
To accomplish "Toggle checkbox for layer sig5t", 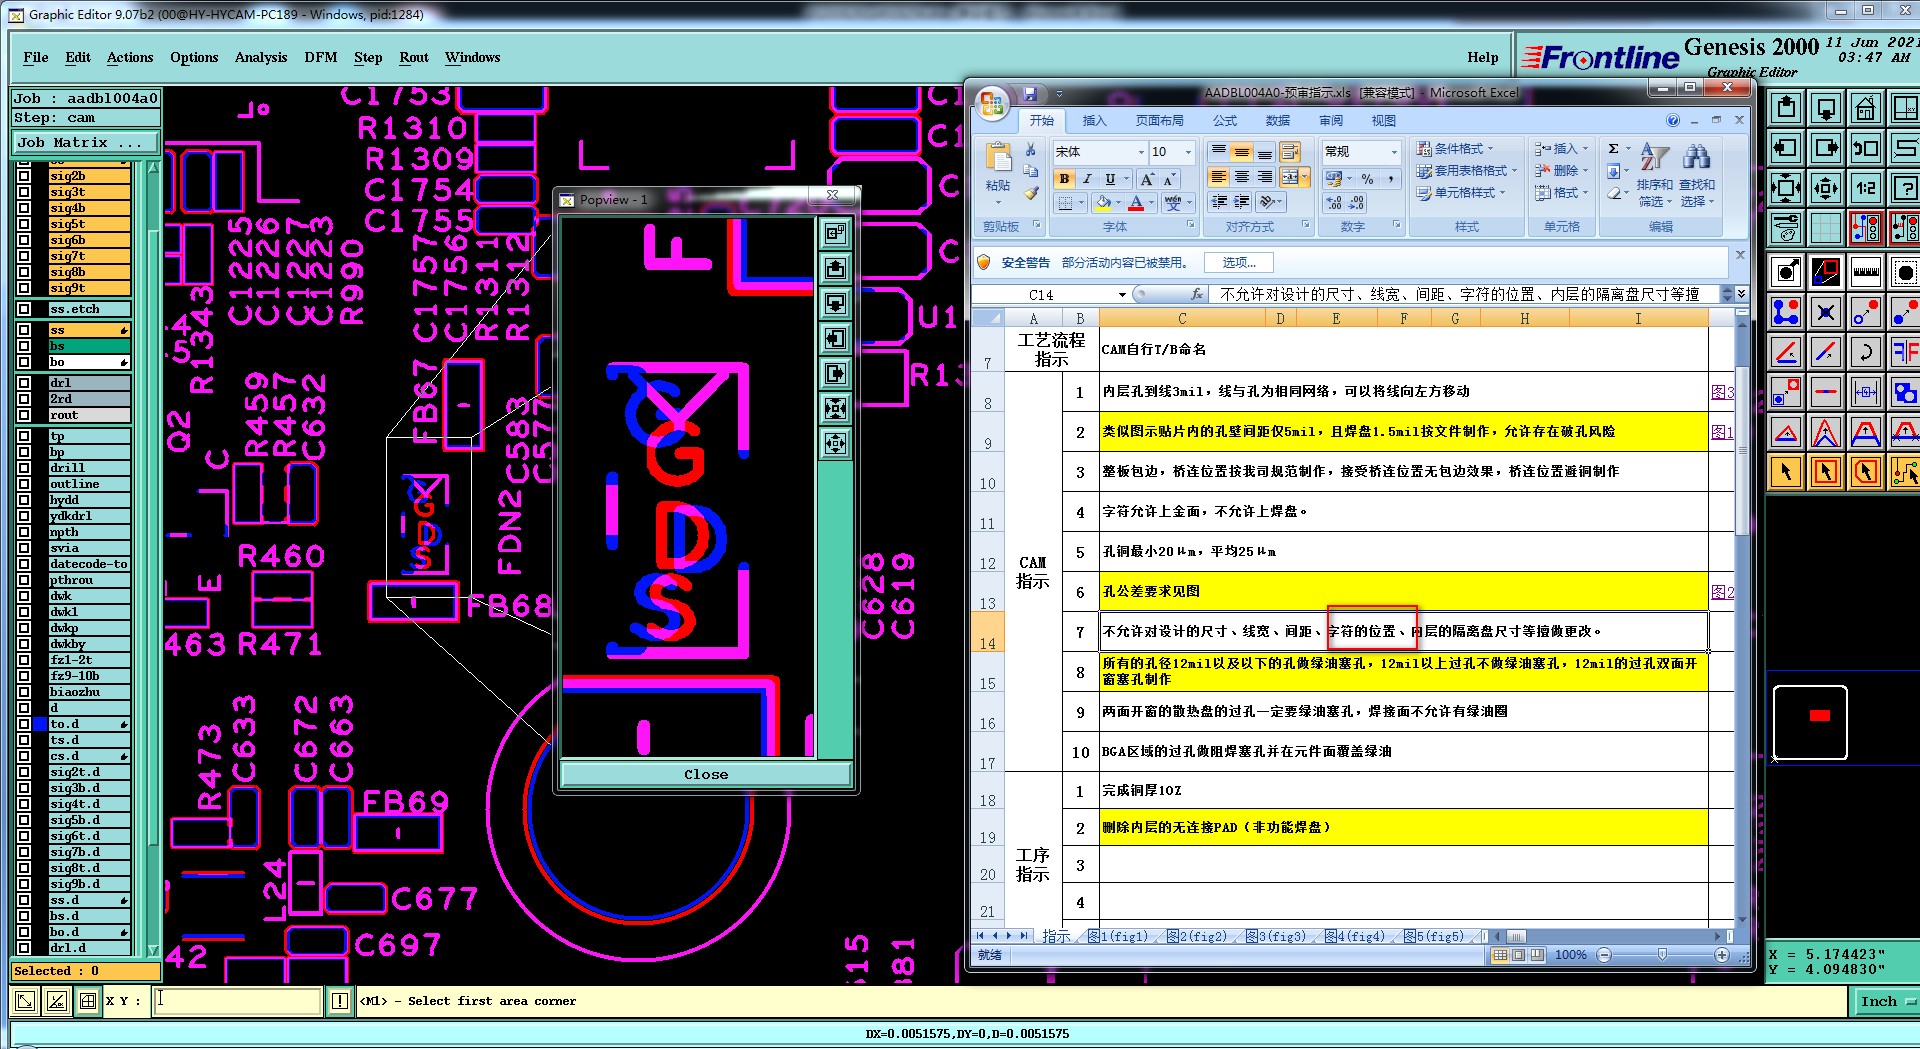I will pyautogui.click(x=24, y=224).
